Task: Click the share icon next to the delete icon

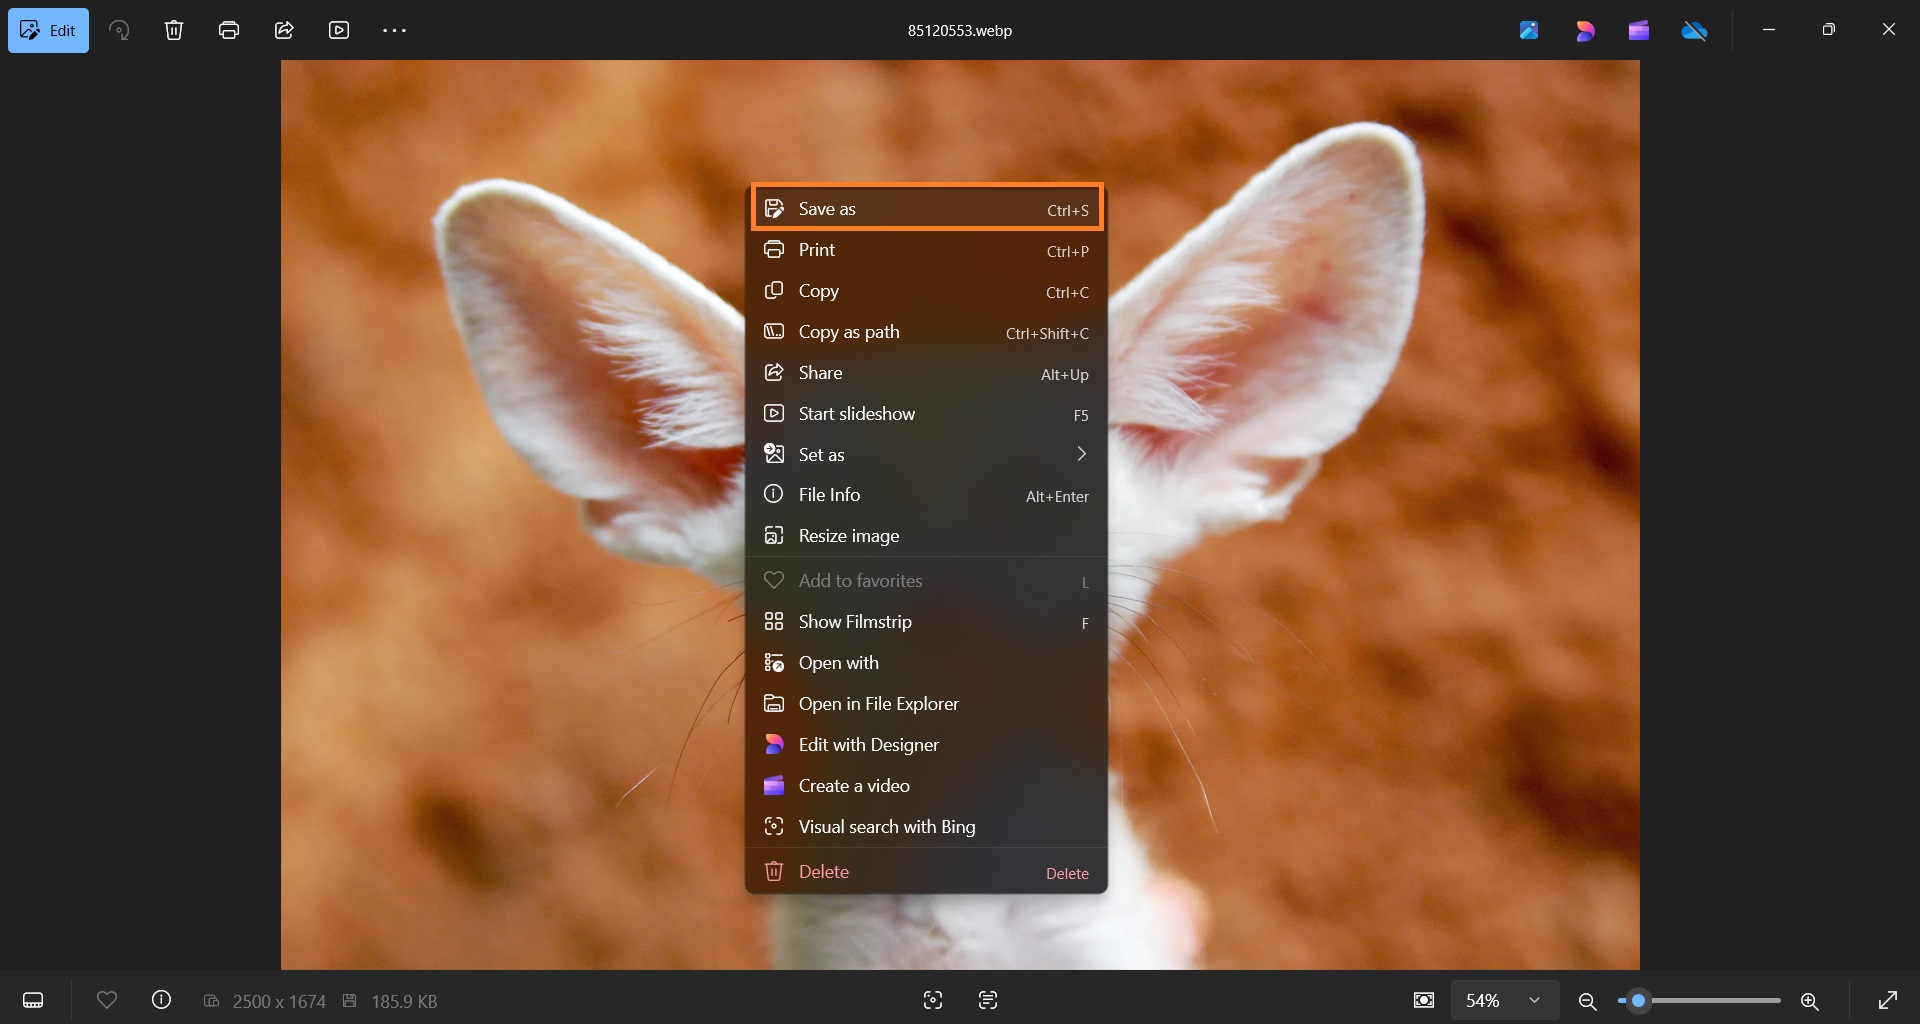Action: coord(284,30)
